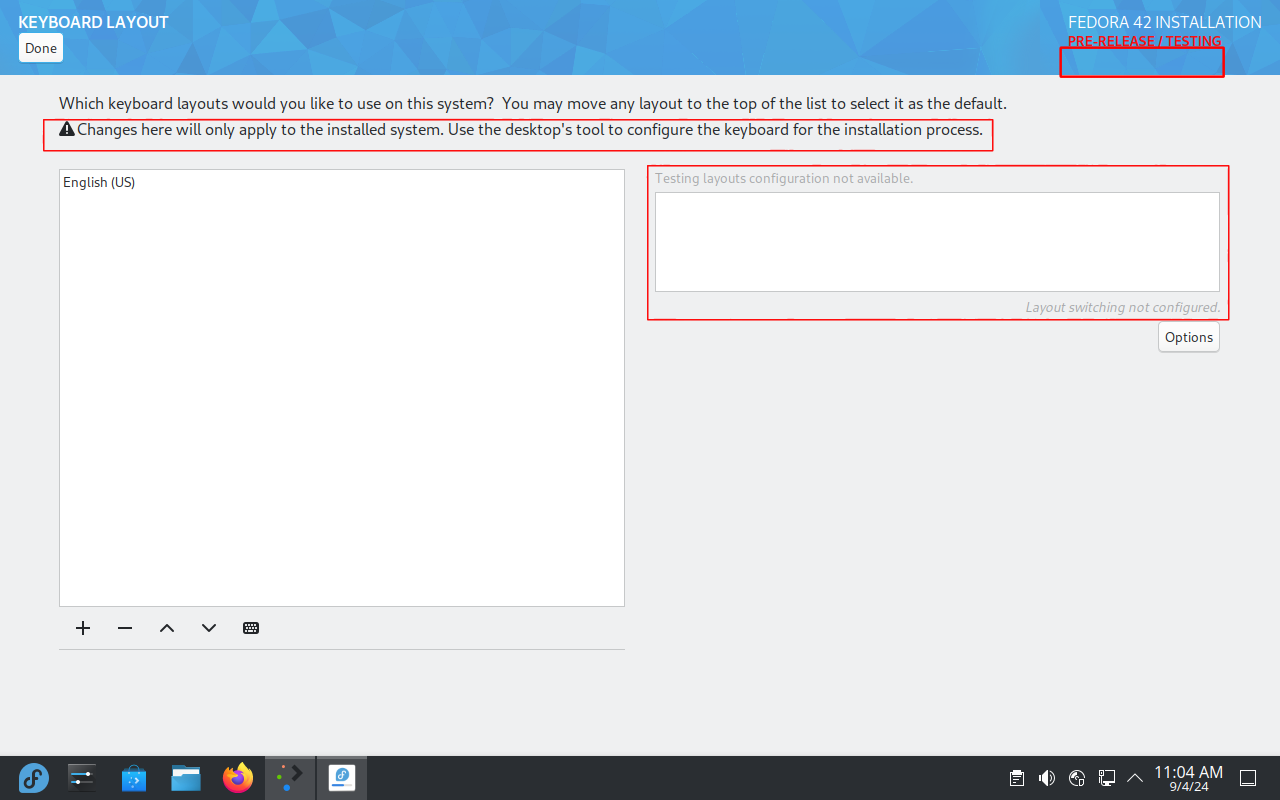Switch to the taskbar app with colored dots
The height and width of the screenshot is (800, 1280).
click(x=290, y=778)
